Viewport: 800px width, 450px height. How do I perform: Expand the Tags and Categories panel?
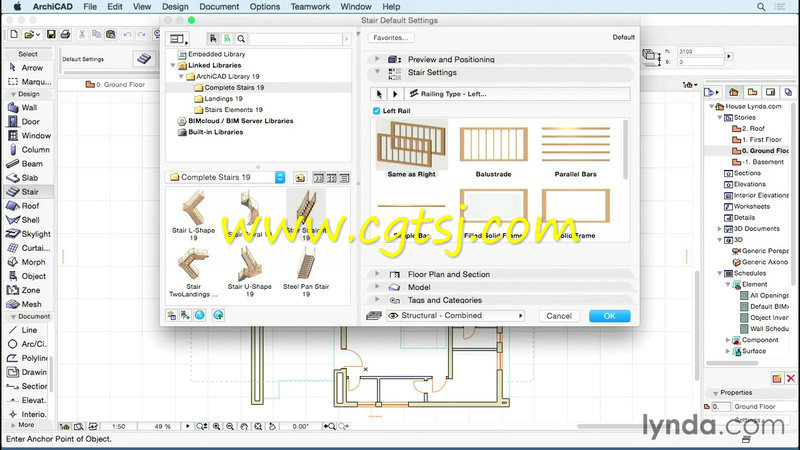click(x=377, y=299)
